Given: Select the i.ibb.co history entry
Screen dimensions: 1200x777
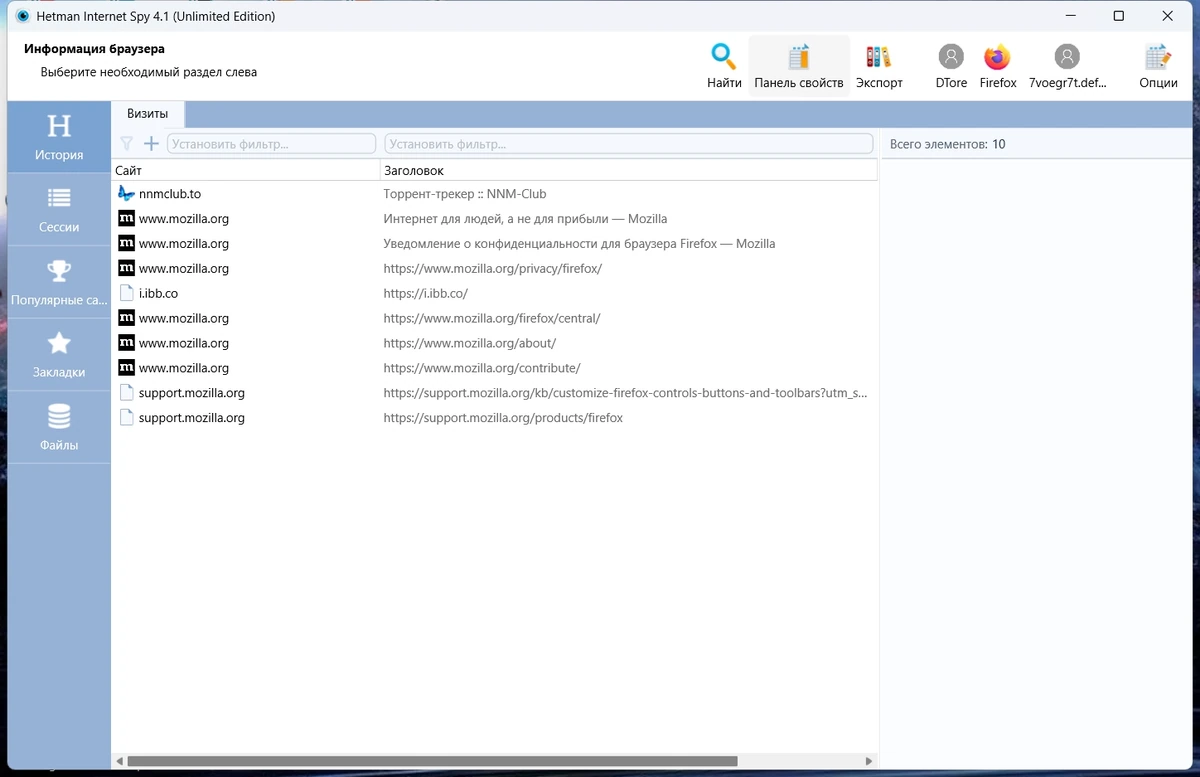Looking at the screenshot, I should 495,293.
